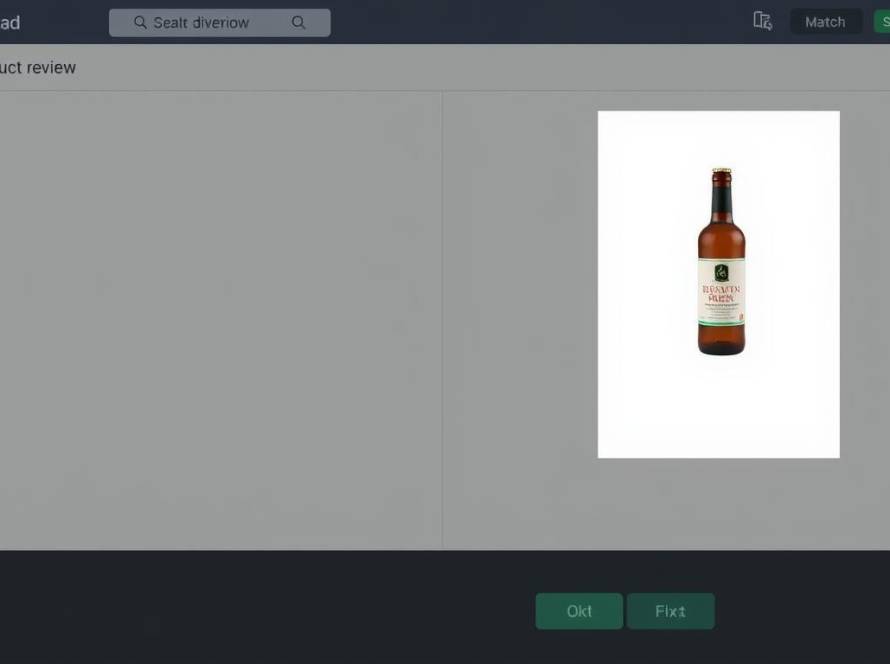The height and width of the screenshot is (664, 890).
Task: Click the document compare icon beside Match
Action: click(762, 22)
